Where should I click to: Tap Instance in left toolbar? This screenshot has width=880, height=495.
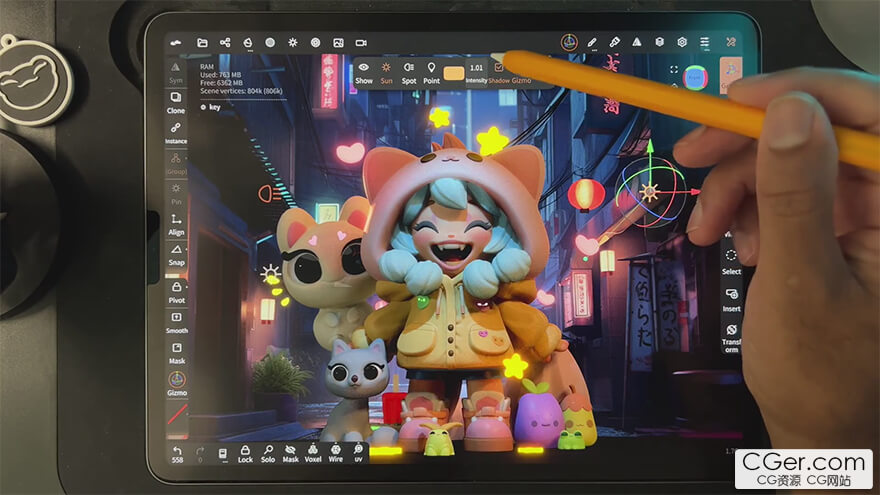tap(176, 134)
